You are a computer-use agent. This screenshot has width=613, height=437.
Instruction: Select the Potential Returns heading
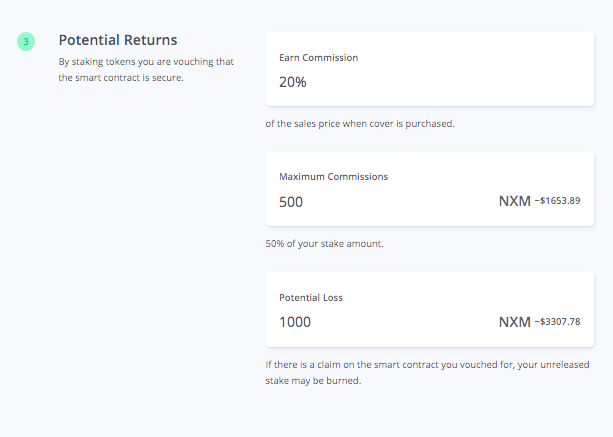click(118, 40)
